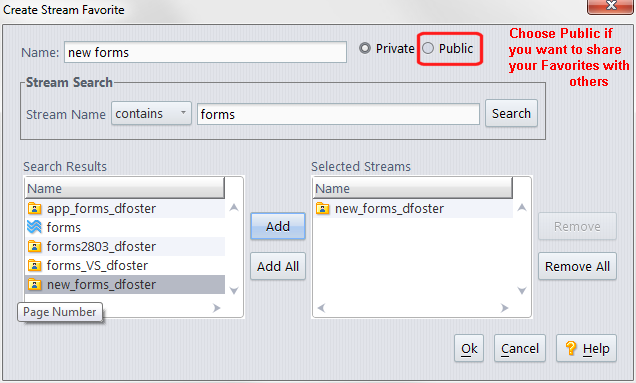The width and height of the screenshot is (636, 383).
Task: Click the forms2803_dfoster workspace icon
Action: pos(34,246)
